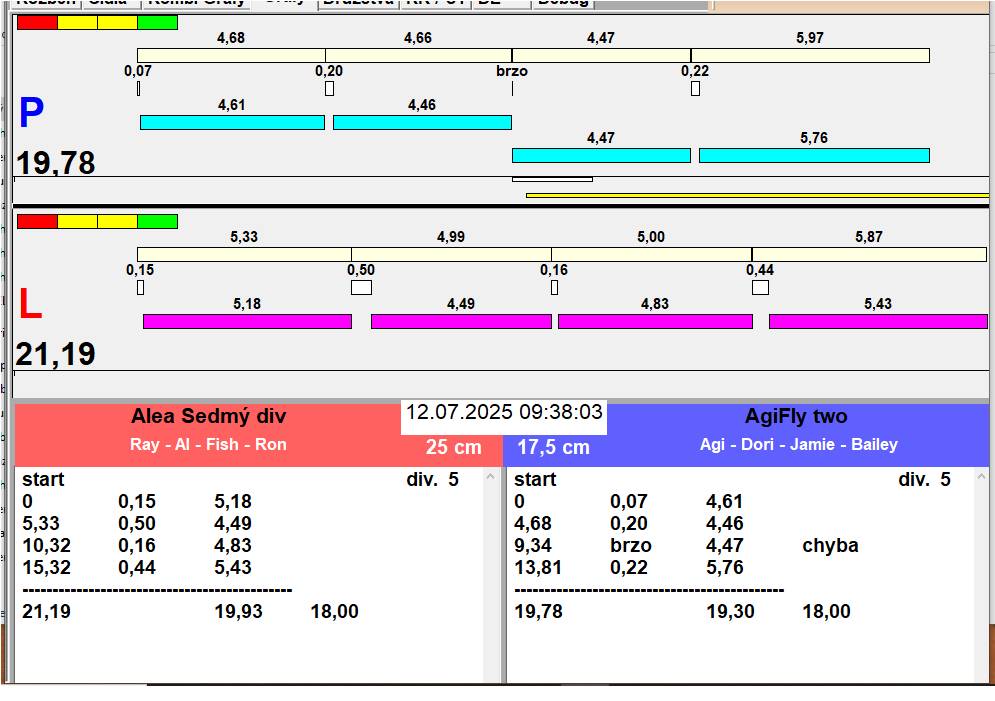This screenshot has width=995, height=701.
Task: Click the large 21,19 total time of lane L
Action: [x=56, y=354]
